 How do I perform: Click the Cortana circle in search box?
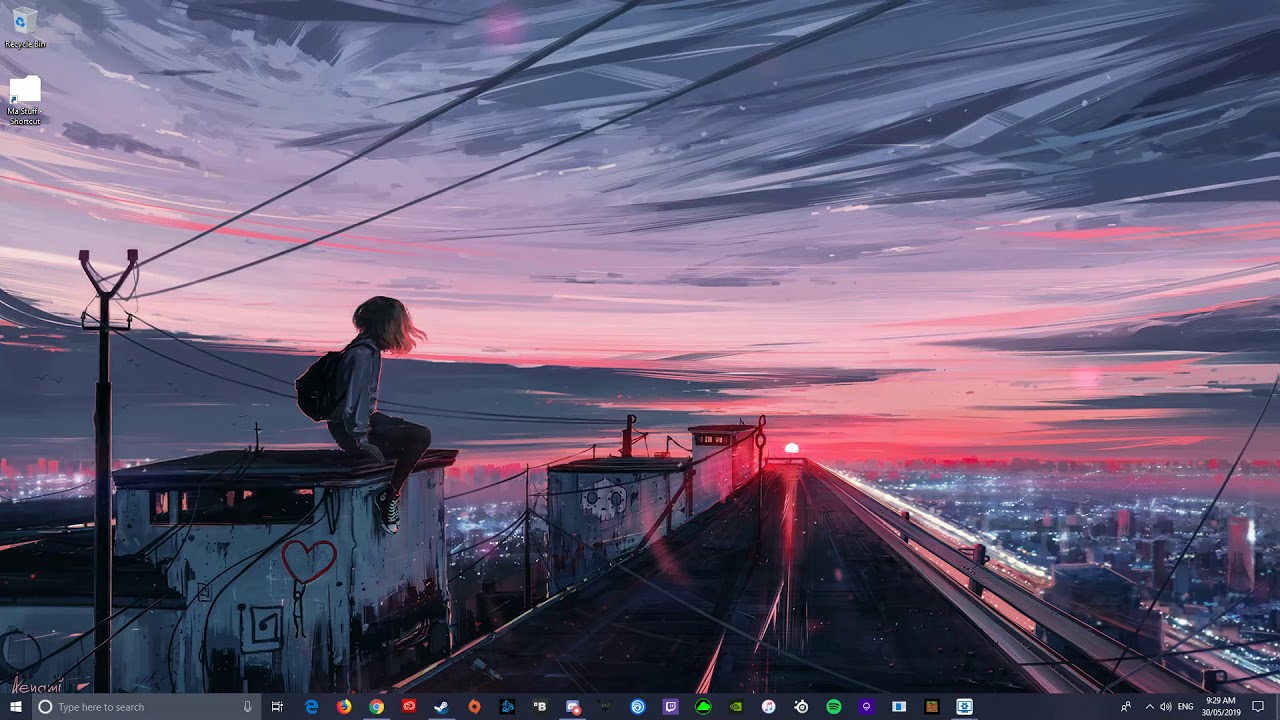45,707
